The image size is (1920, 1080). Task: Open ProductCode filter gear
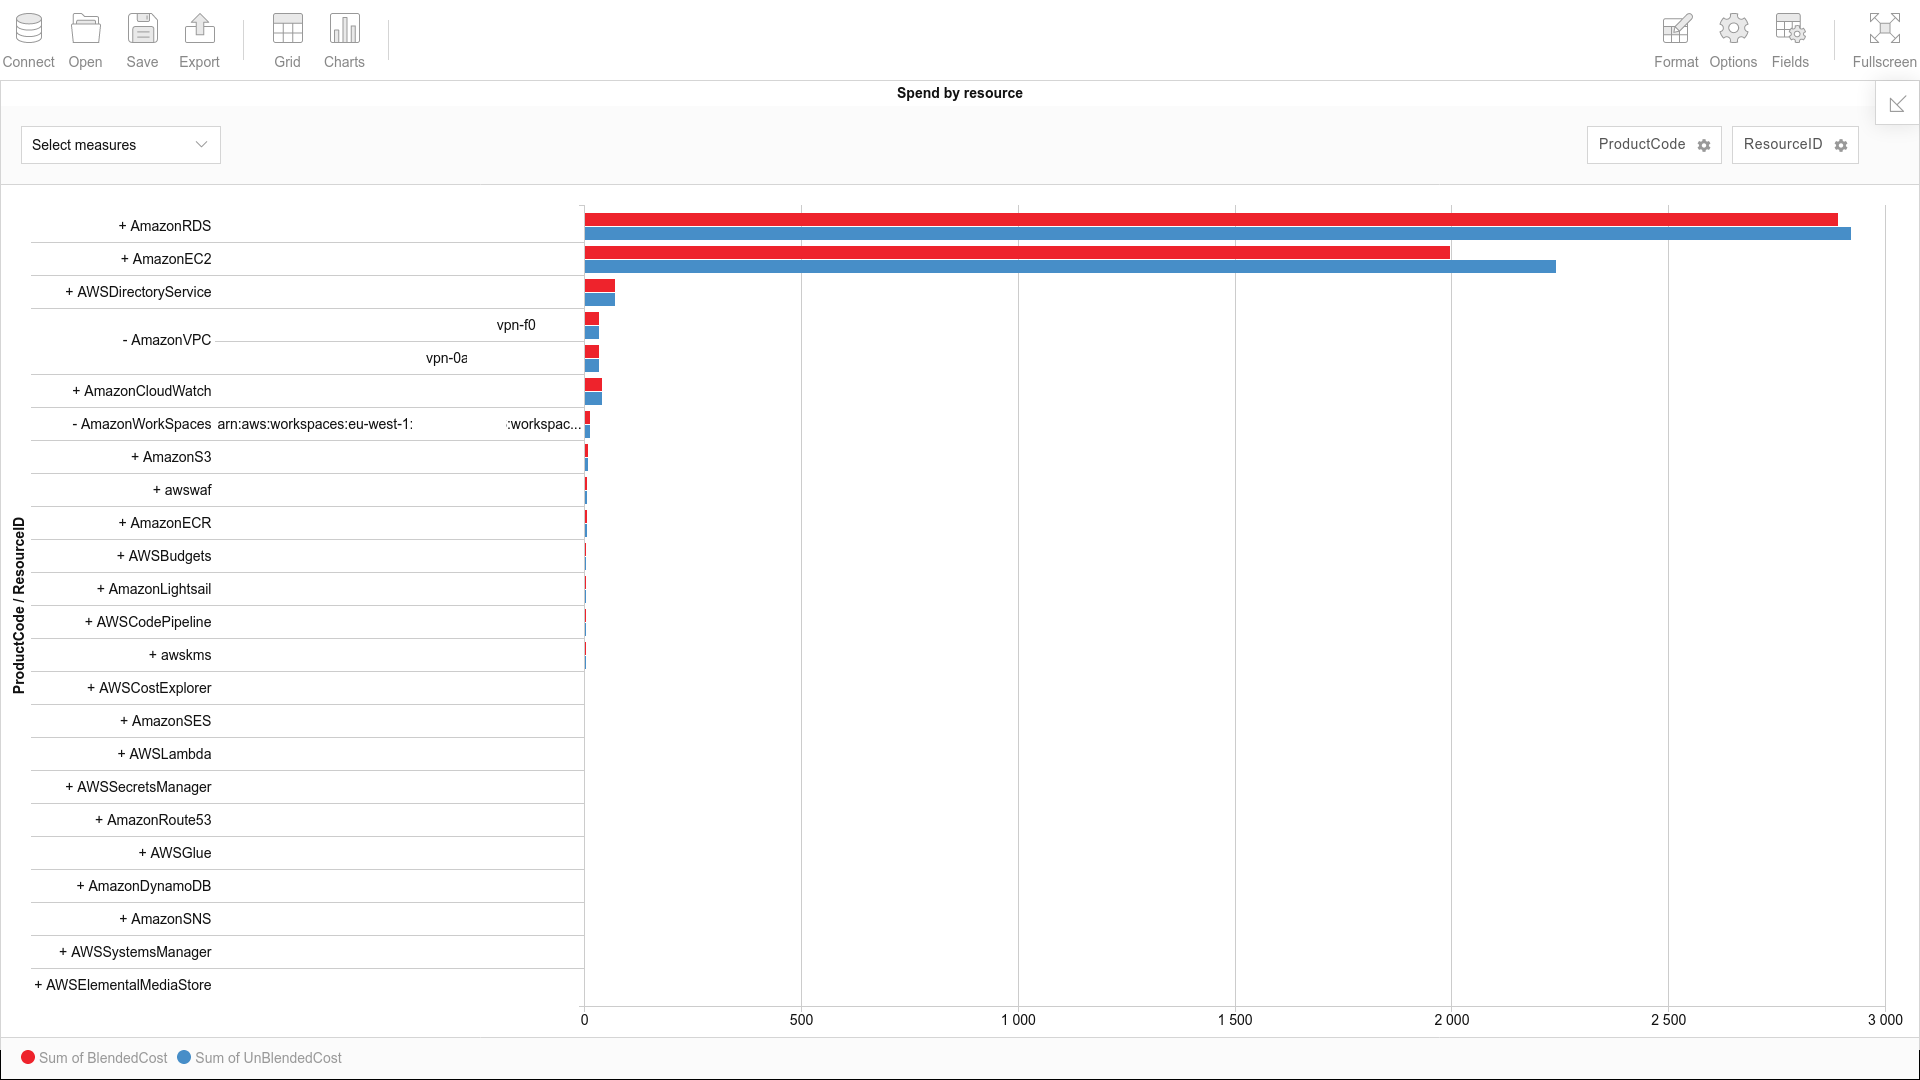coord(1704,146)
